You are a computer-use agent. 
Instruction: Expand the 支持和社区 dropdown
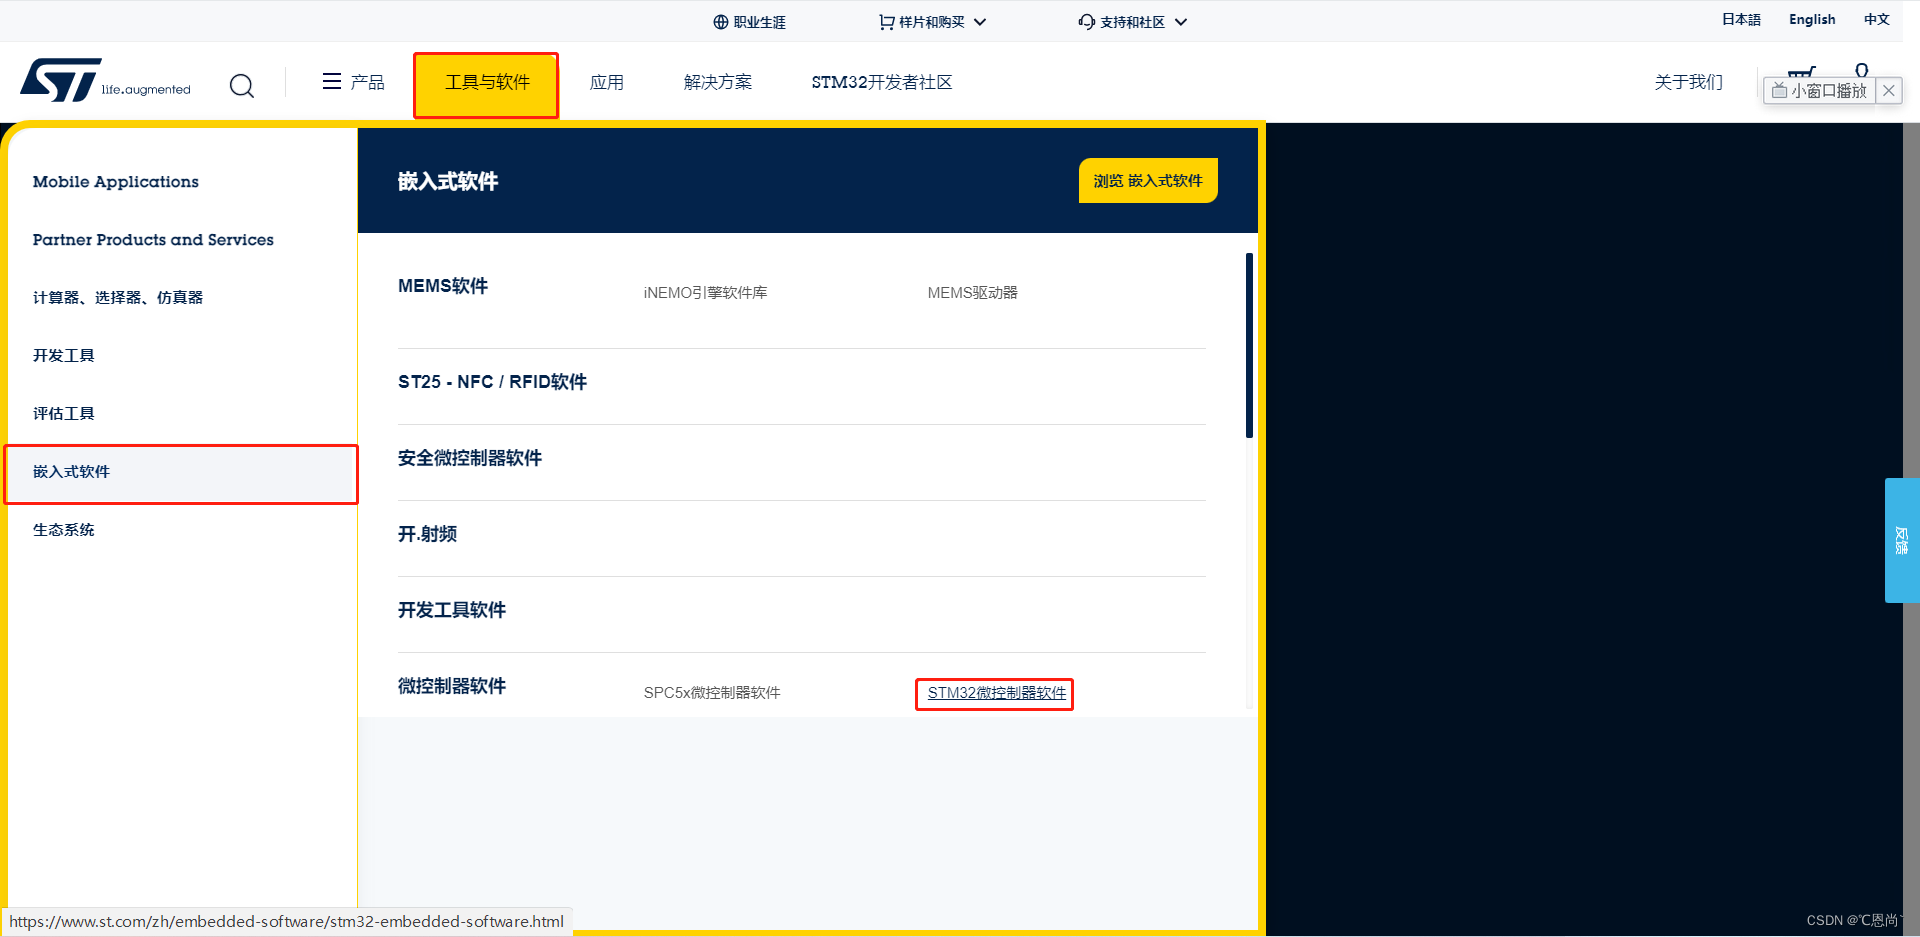[x=1133, y=22]
